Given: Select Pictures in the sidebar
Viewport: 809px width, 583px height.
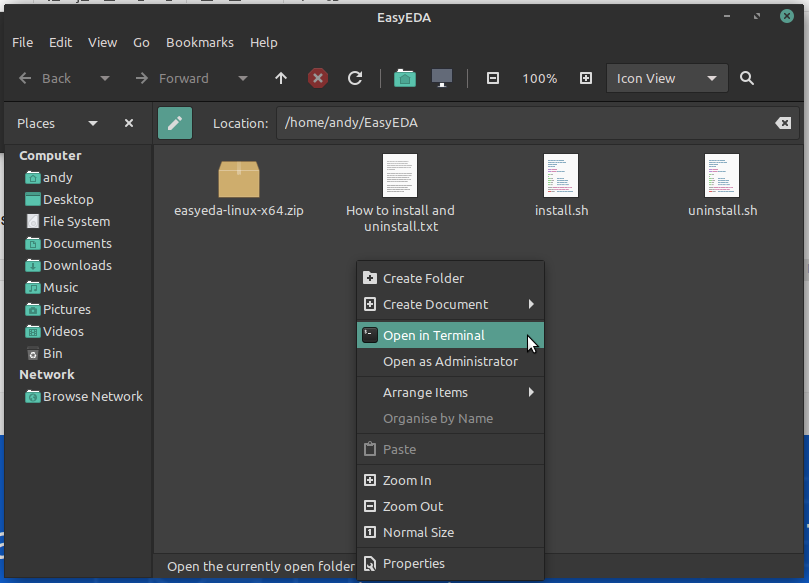Looking at the screenshot, I should coord(58,310).
